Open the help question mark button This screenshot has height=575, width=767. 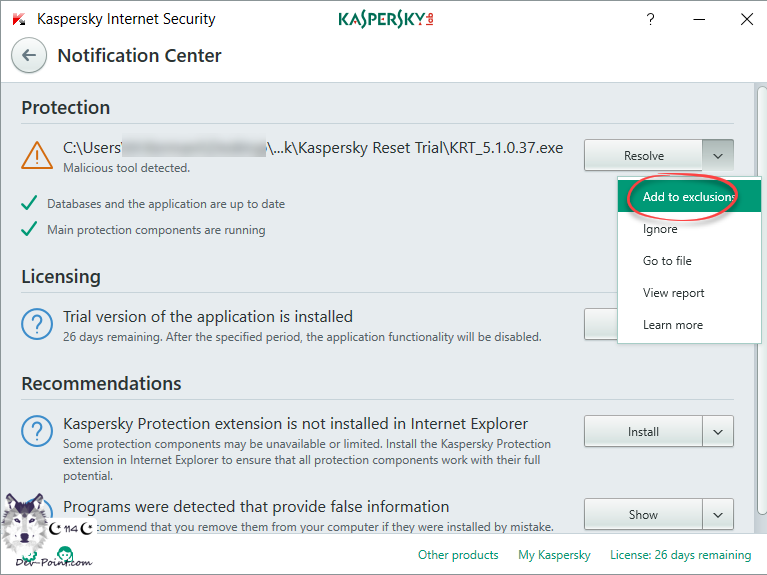[650, 19]
